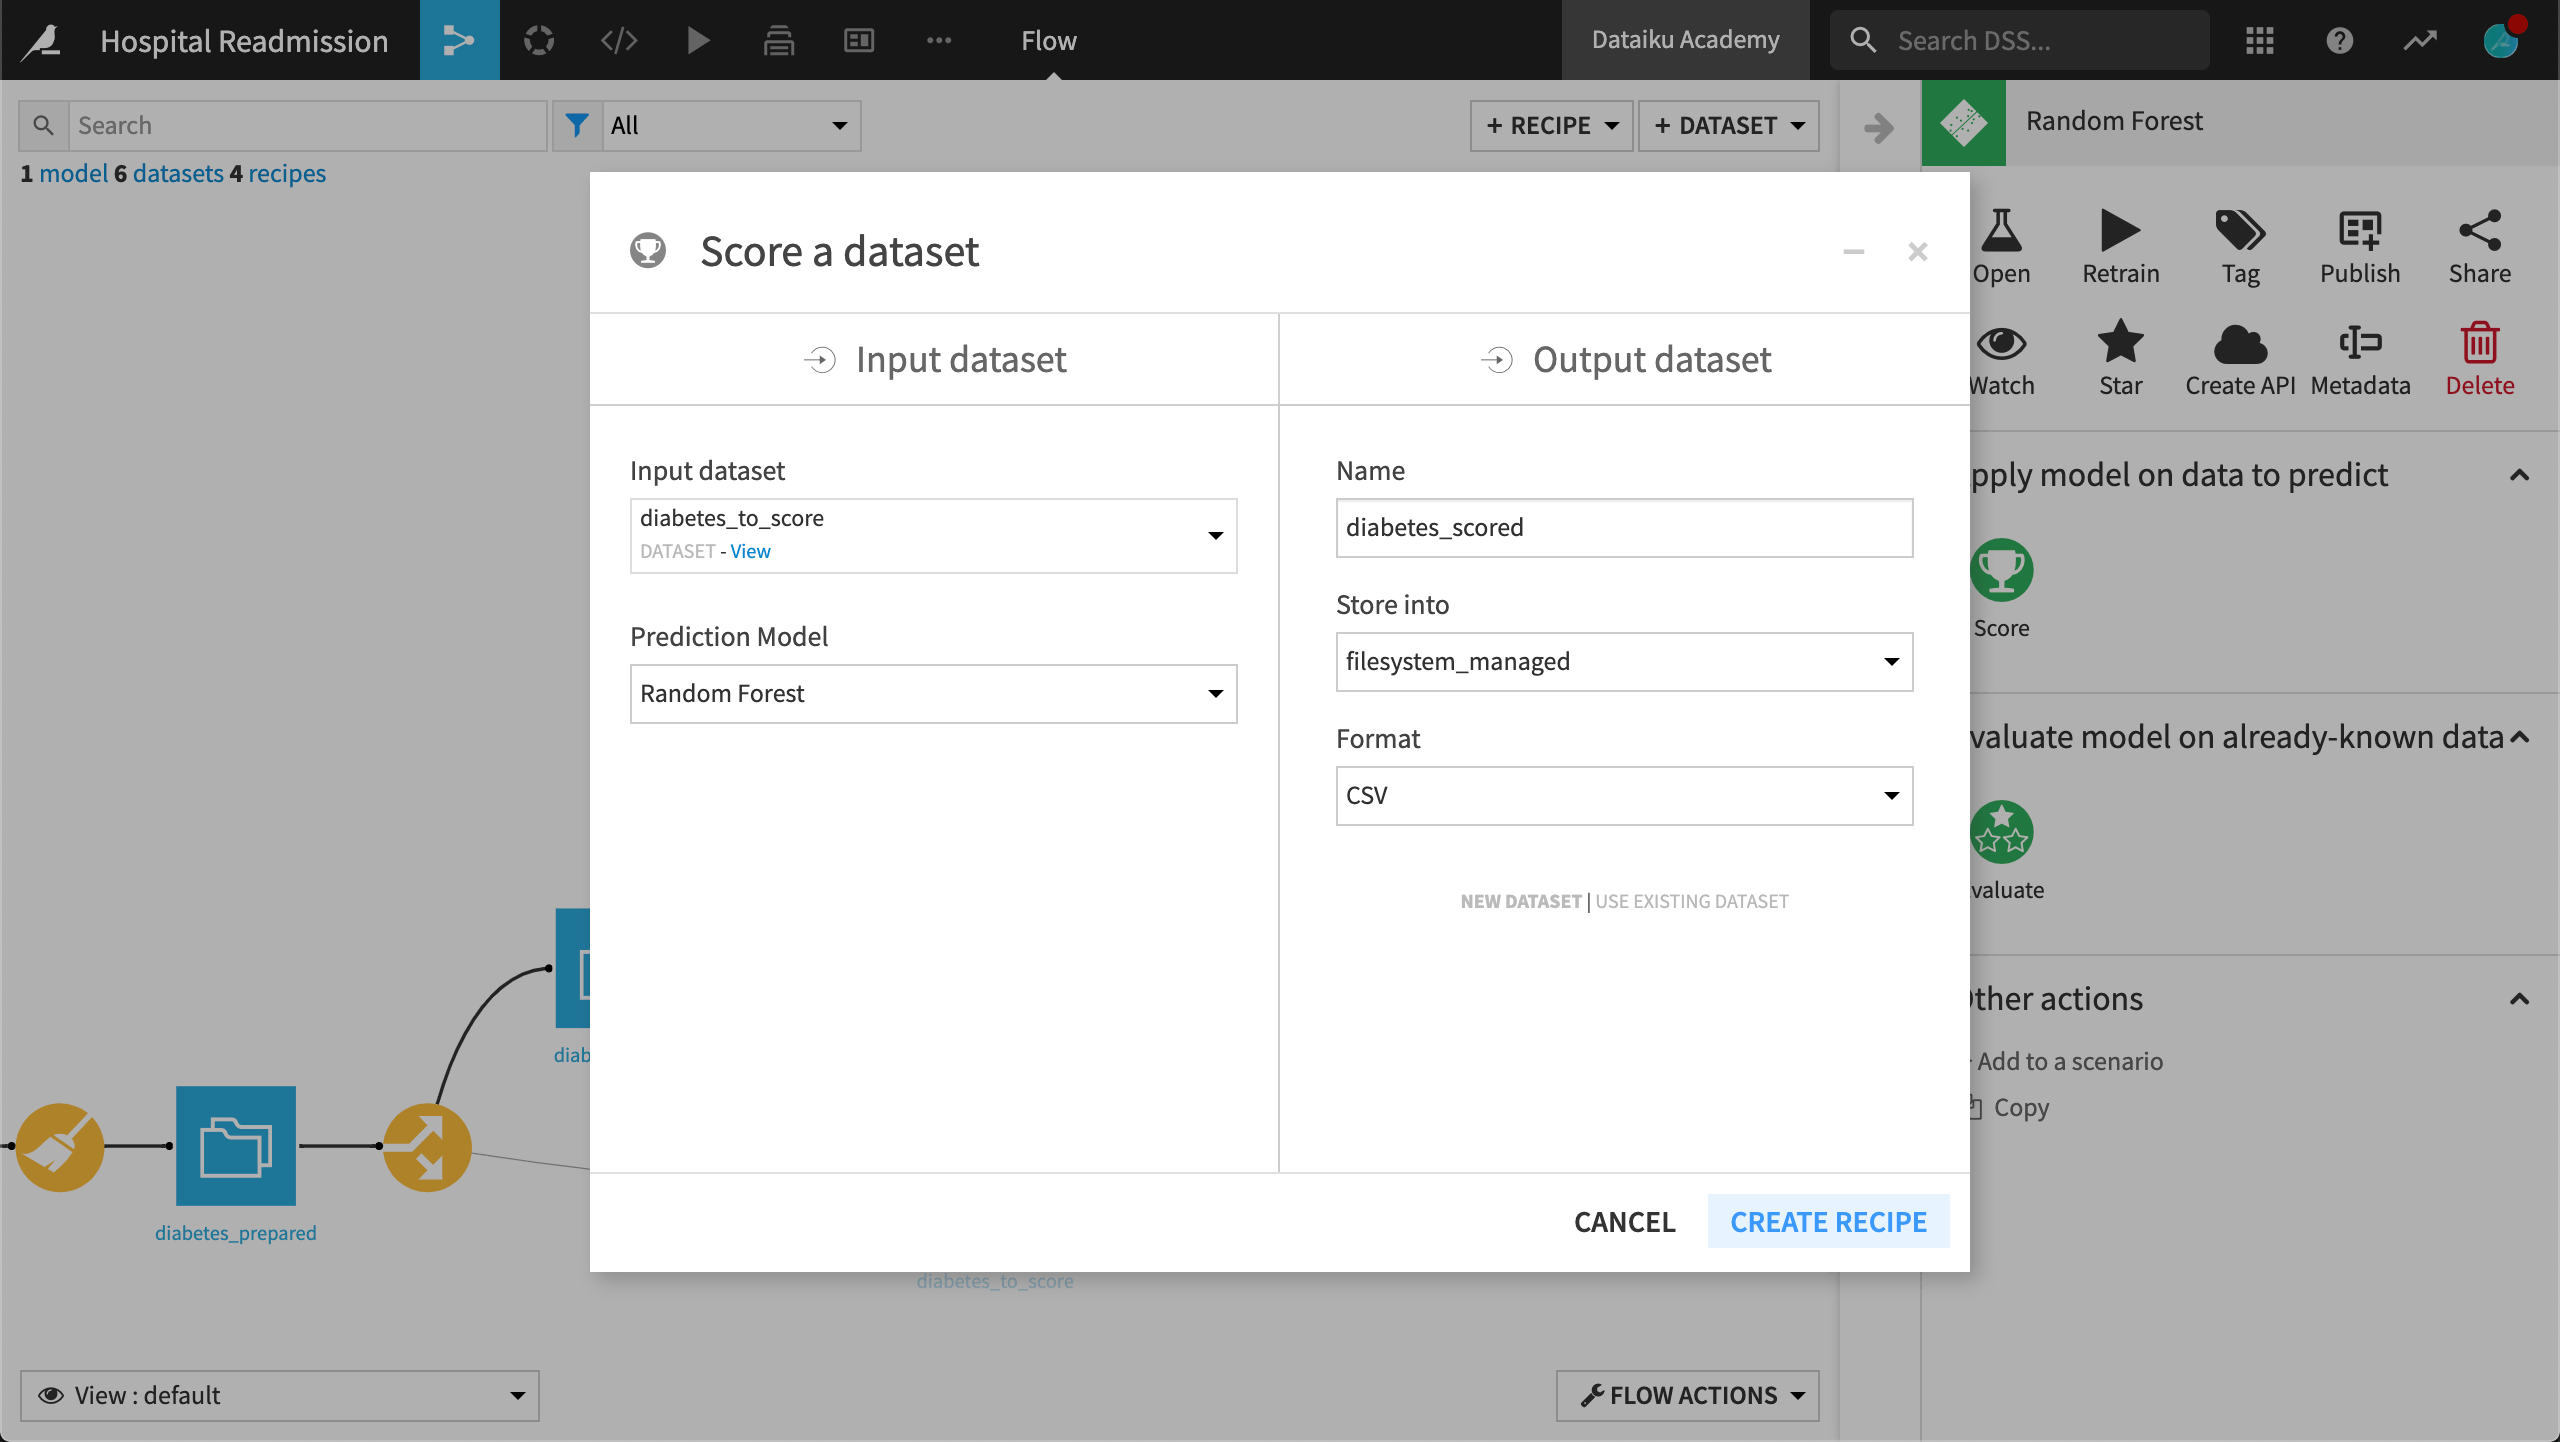The height and width of the screenshot is (1442, 2560).
Task: Click the Star icon
Action: pos(2120,343)
